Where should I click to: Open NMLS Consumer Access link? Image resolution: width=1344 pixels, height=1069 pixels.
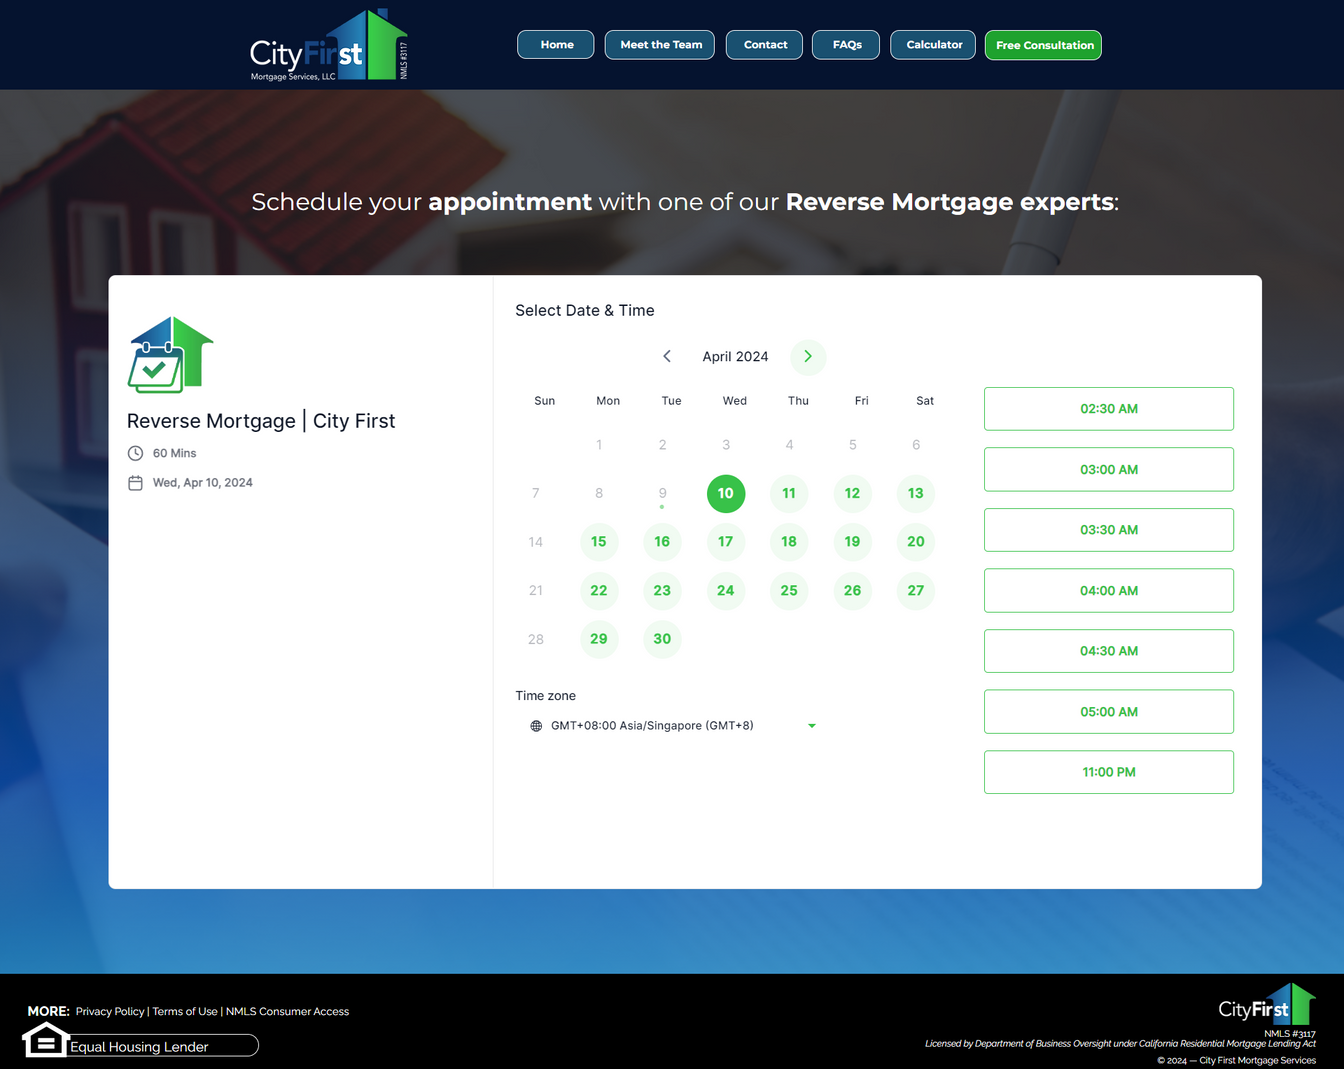coord(287,1012)
